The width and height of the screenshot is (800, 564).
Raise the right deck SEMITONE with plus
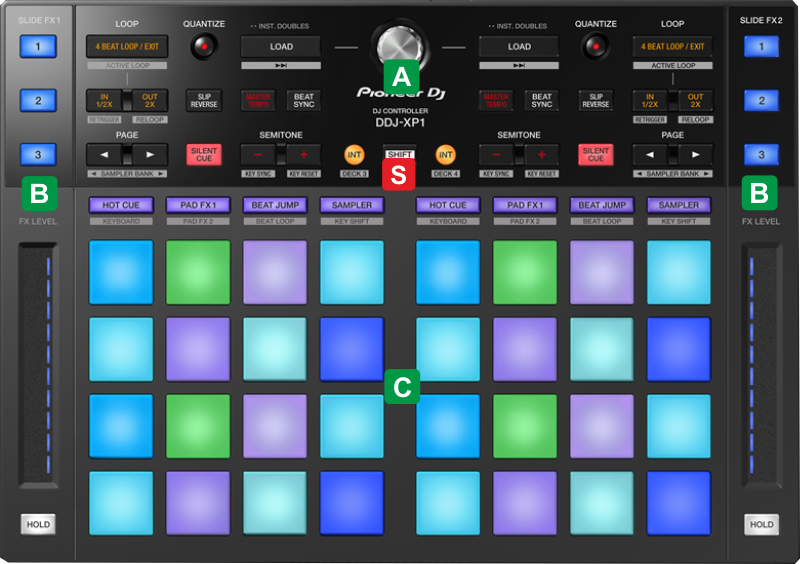pyautogui.click(x=542, y=154)
